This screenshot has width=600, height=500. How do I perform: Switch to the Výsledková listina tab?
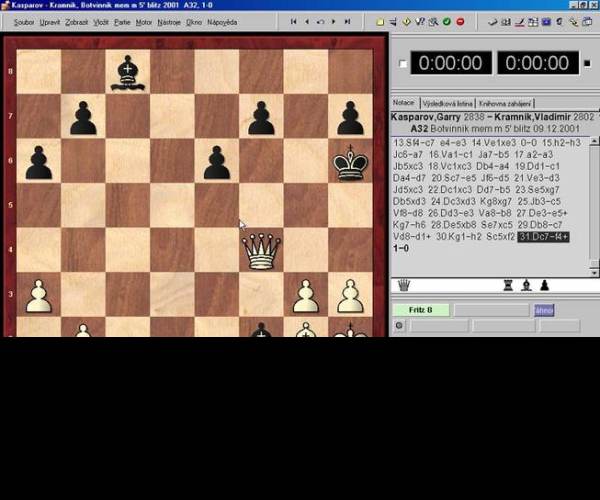tap(447, 104)
